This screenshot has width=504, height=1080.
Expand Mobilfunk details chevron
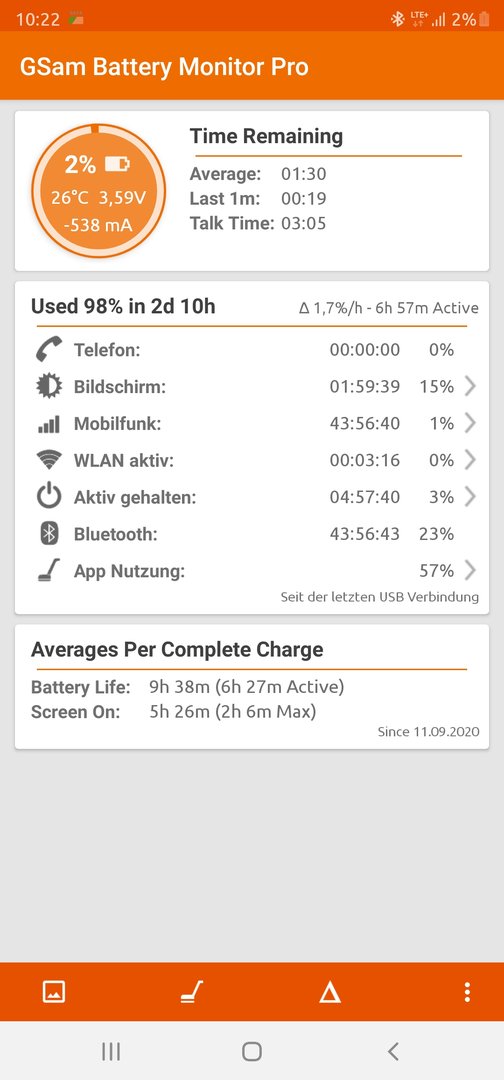click(x=470, y=423)
